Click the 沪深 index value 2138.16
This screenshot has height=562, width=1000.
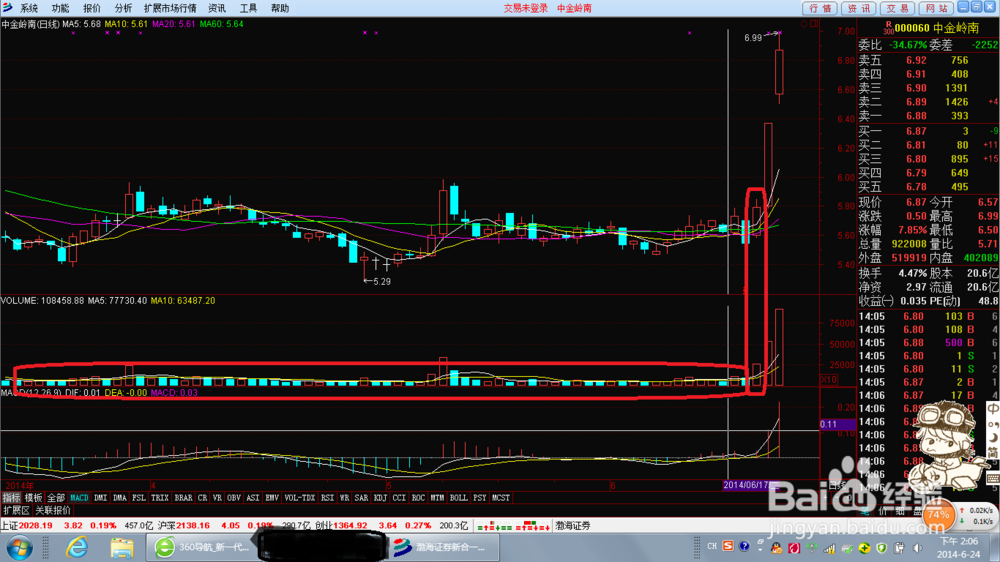[193, 526]
